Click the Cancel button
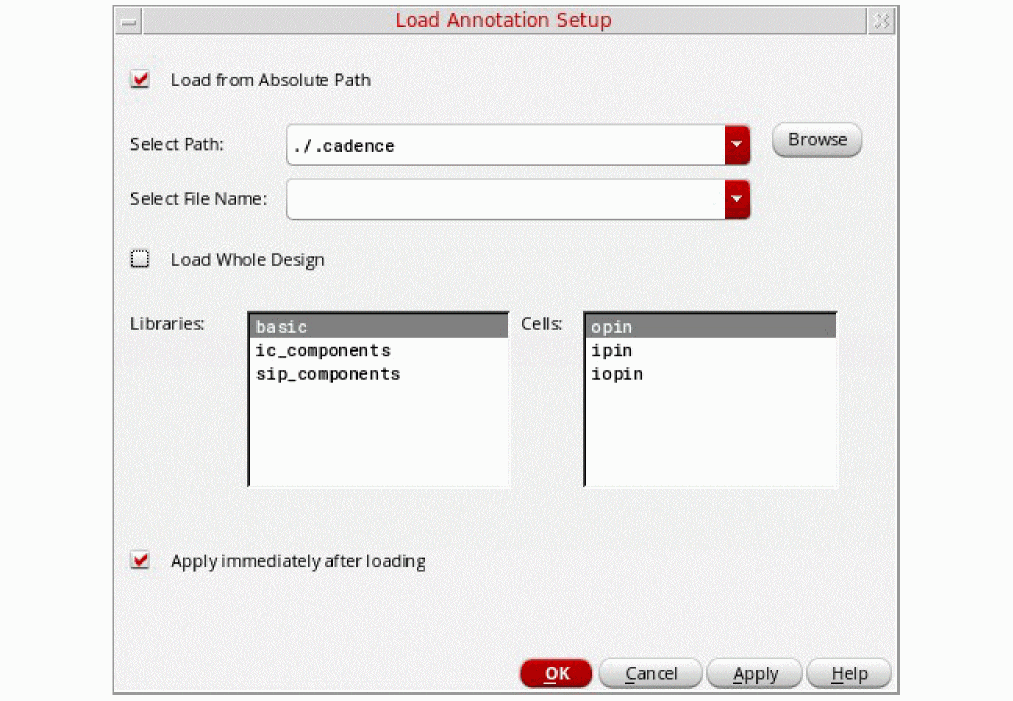This screenshot has width=1013, height=701. (x=651, y=674)
